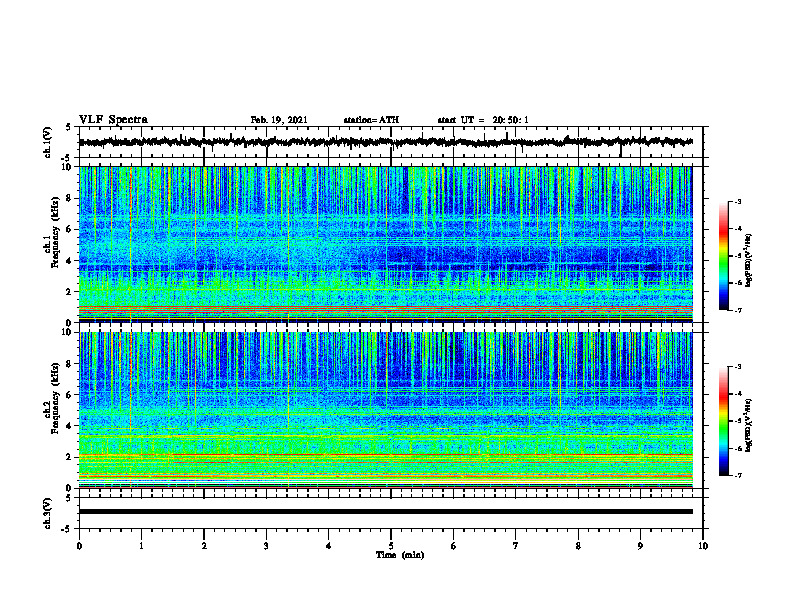
Task: Click time axis tick label "2"
Action: point(204,546)
